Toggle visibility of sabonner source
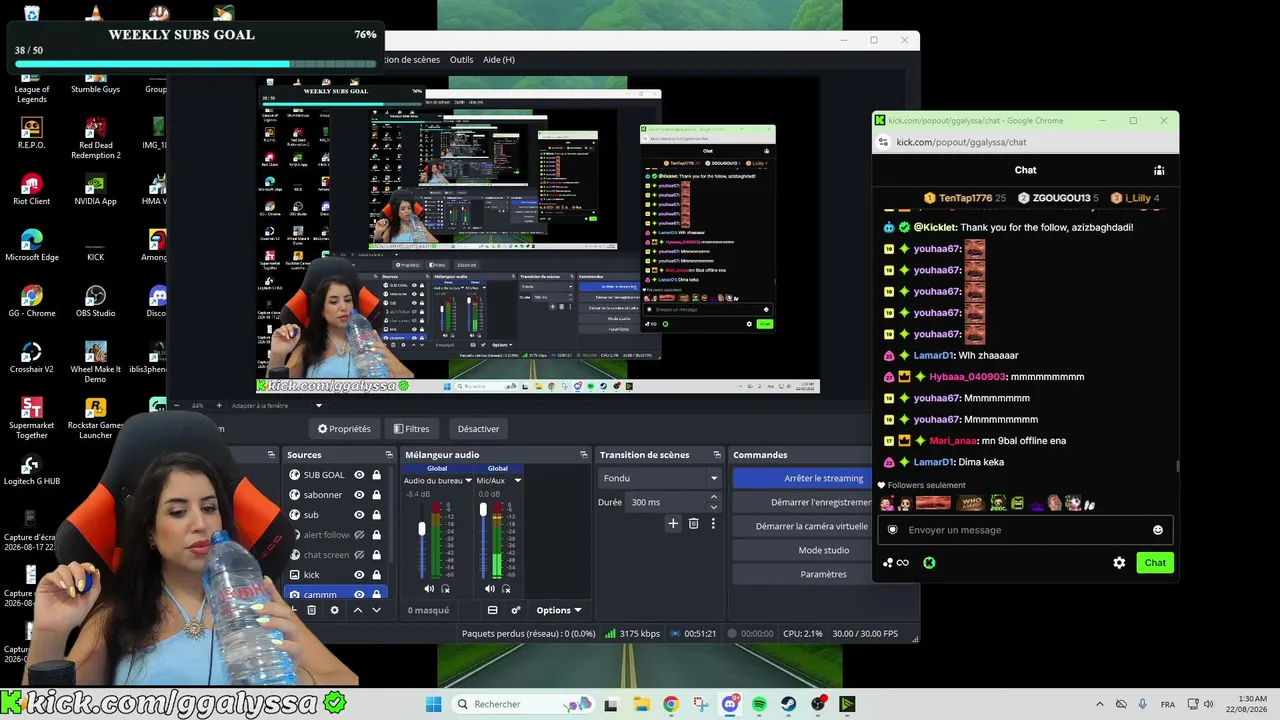The width and height of the screenshot is (1280, 720). click(x=359, y=495)
